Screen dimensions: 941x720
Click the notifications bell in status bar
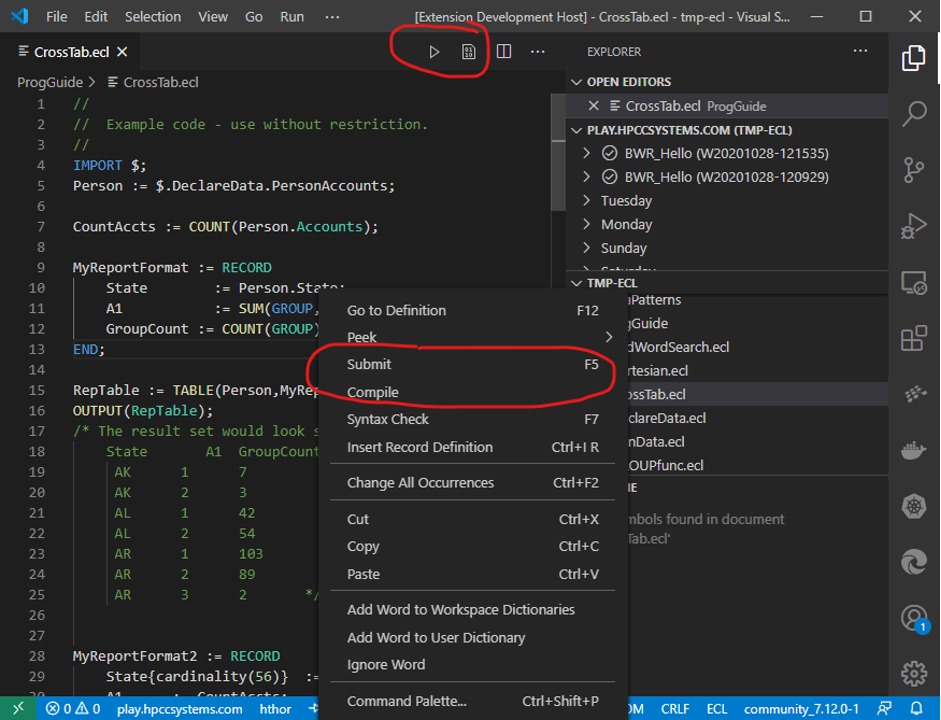click(916, 708)
